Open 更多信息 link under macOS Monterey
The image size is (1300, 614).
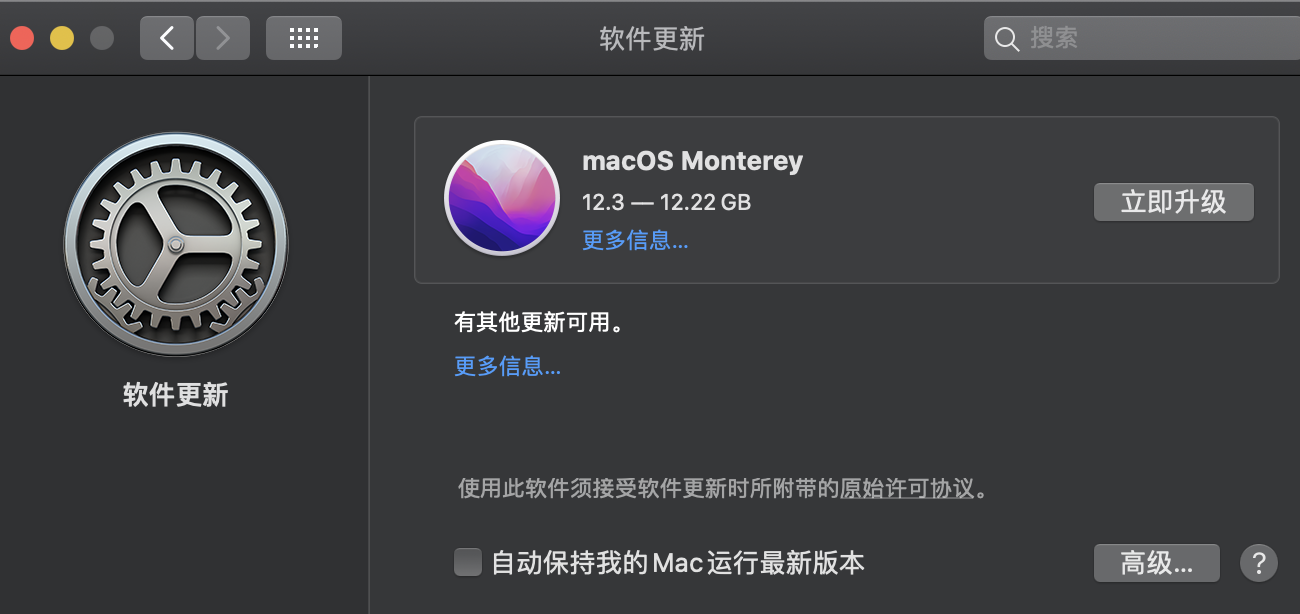point(635,240)
